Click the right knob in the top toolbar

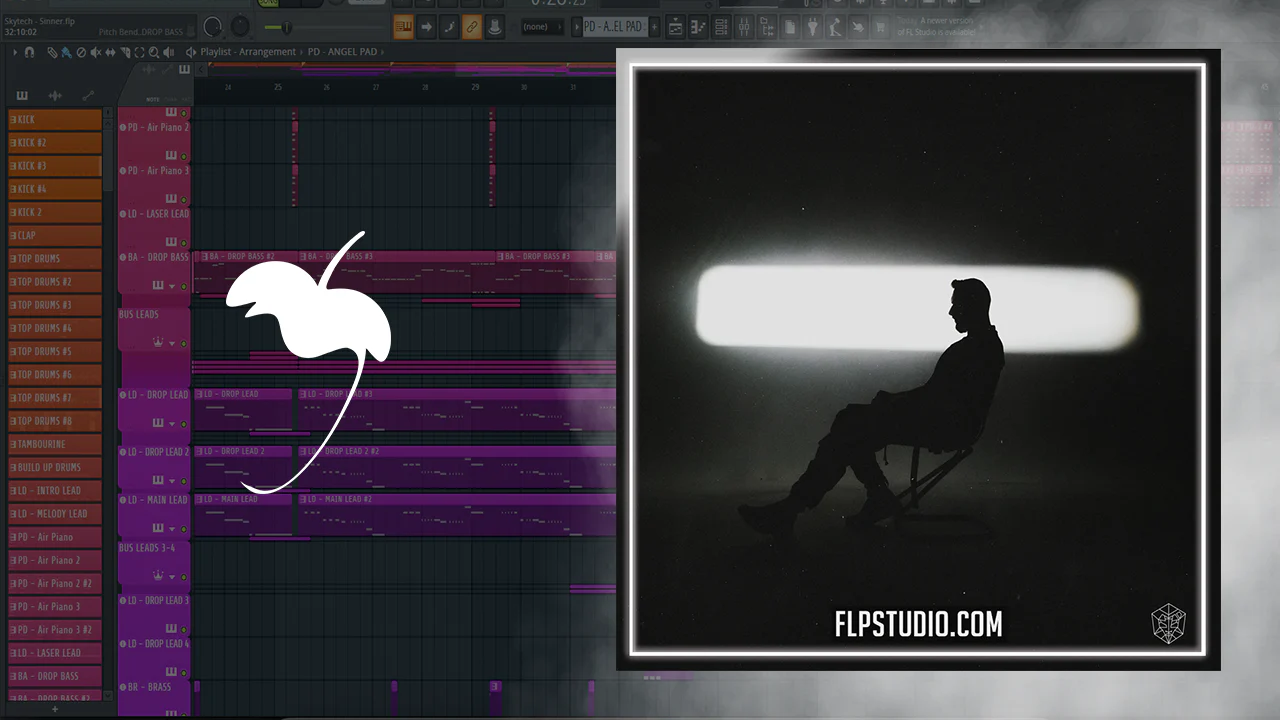click(x=240, y=27)
